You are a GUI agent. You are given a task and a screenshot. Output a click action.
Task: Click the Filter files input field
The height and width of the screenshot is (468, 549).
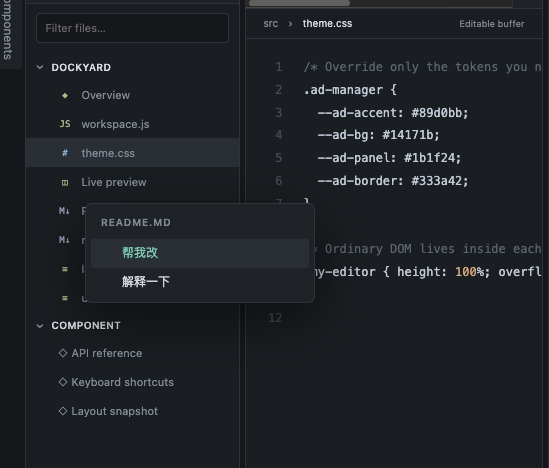click(x=132, y=28)
